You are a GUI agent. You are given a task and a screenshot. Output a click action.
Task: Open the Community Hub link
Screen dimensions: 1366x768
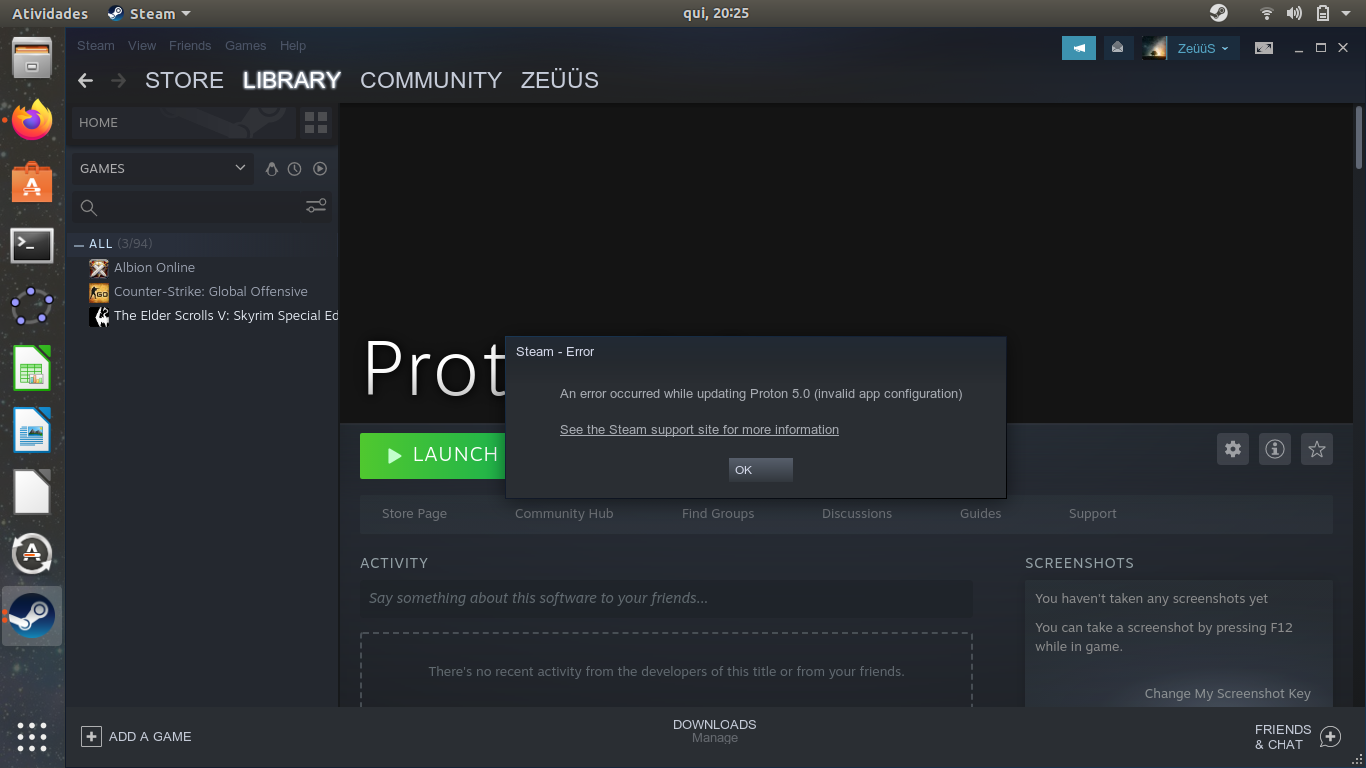click(564, 514)
